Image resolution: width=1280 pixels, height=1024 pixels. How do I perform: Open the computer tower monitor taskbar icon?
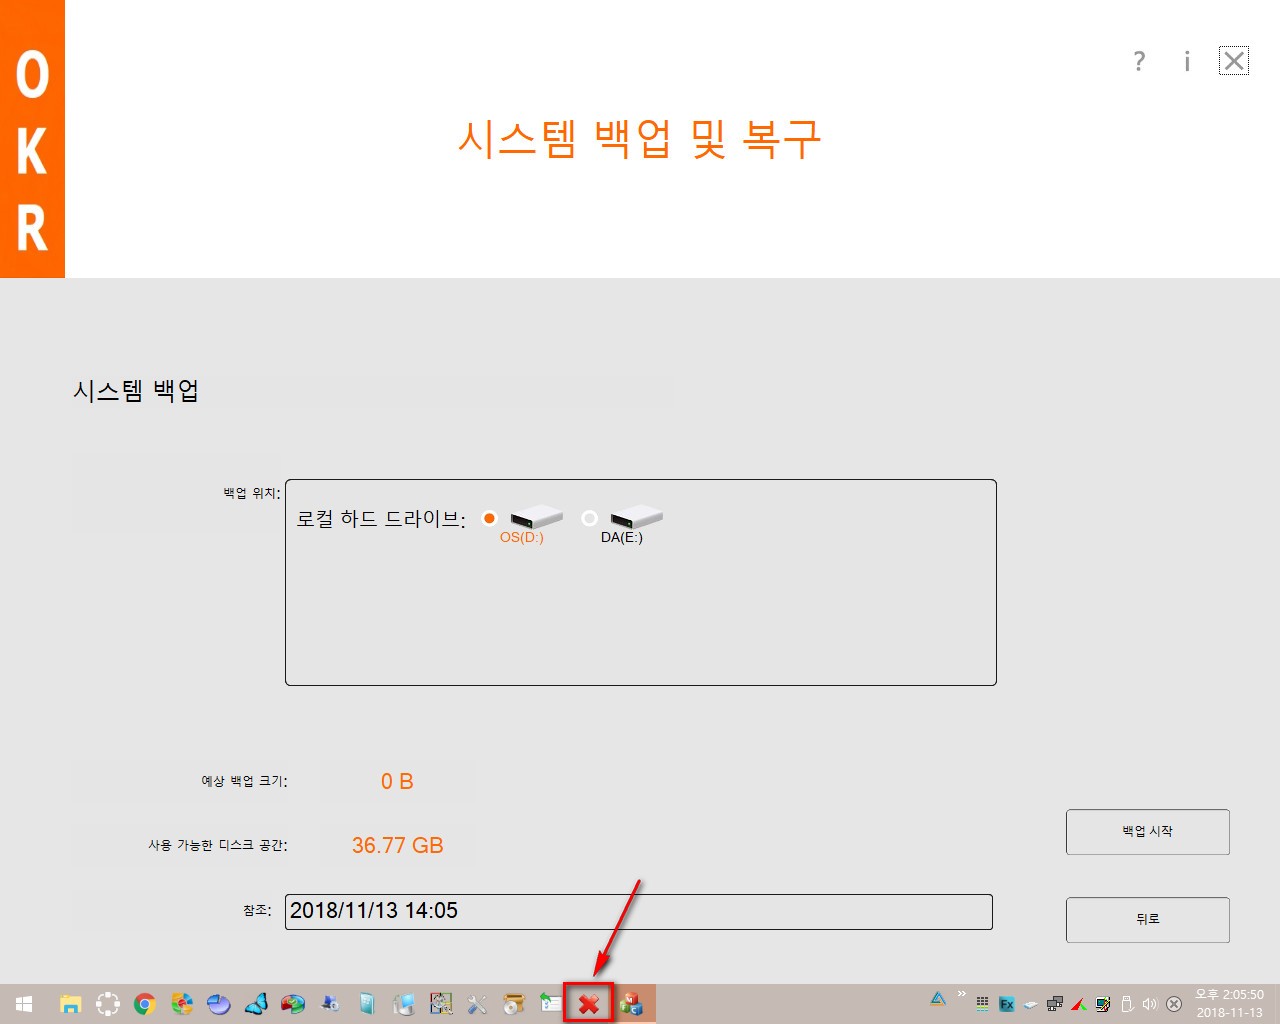pos(404,1004)
